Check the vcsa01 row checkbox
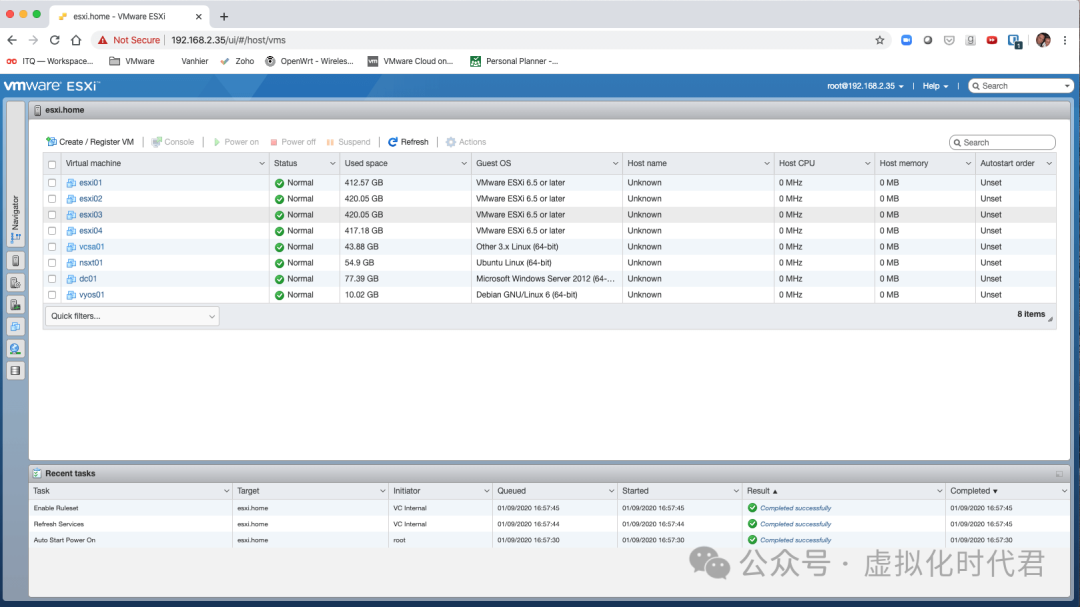1080x607 pixels. click(x=52, y=247)
